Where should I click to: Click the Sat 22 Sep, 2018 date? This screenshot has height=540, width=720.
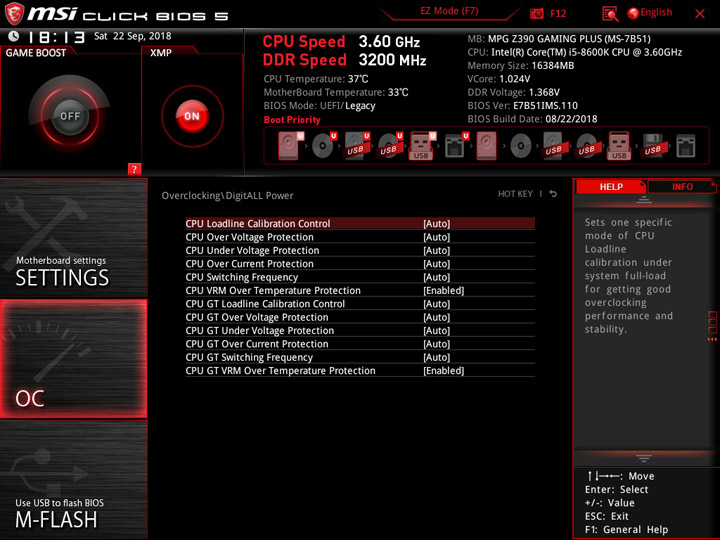coord(133,36)
